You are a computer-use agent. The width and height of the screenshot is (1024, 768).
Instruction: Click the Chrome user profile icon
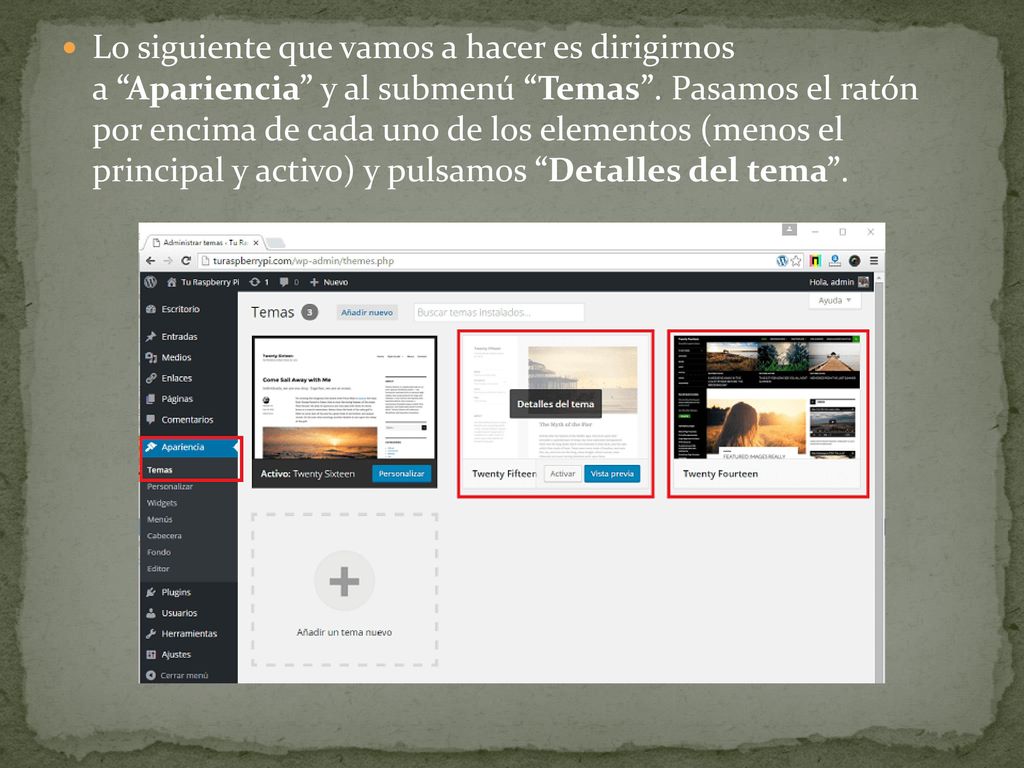[x=790, y=230]
